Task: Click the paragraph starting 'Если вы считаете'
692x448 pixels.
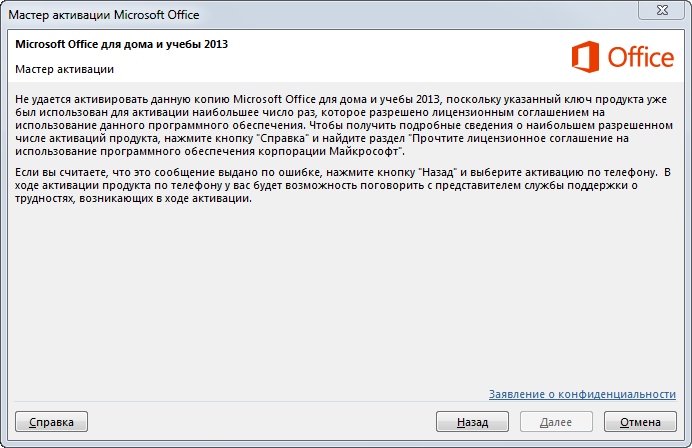Action: coord(343,185)
